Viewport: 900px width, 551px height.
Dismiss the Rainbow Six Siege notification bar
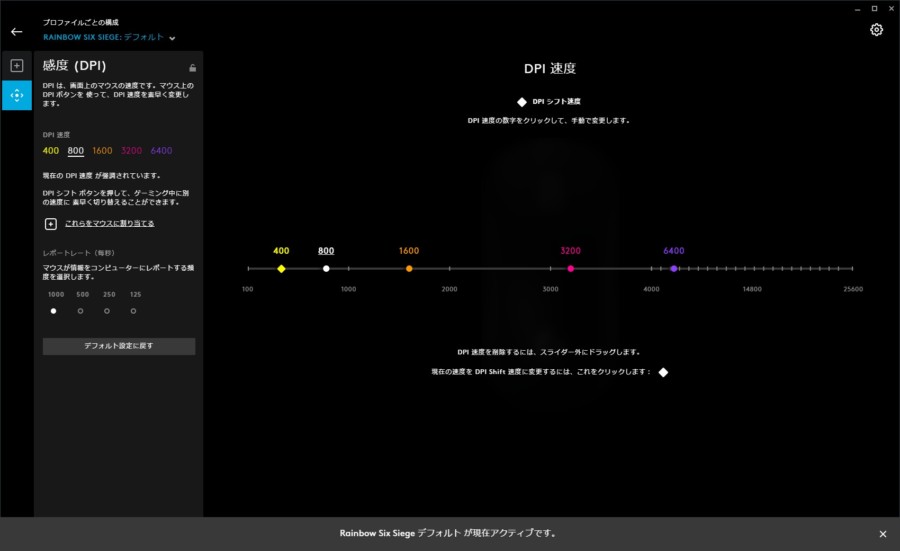882,534
